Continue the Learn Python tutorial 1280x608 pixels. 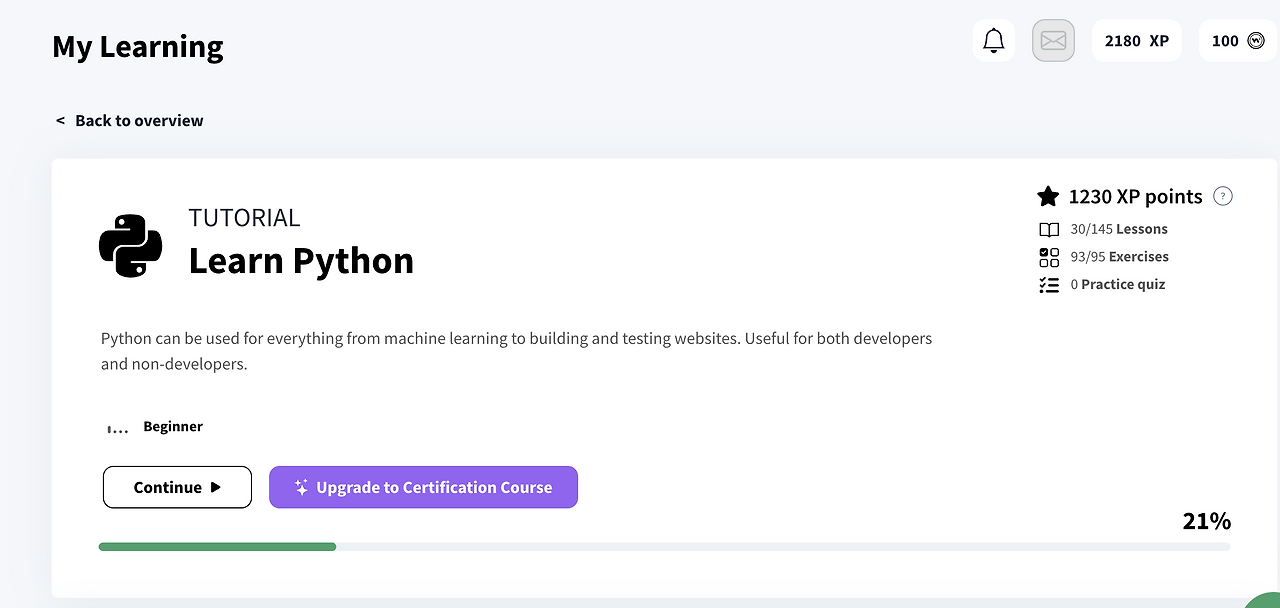[x=177, y=487]
